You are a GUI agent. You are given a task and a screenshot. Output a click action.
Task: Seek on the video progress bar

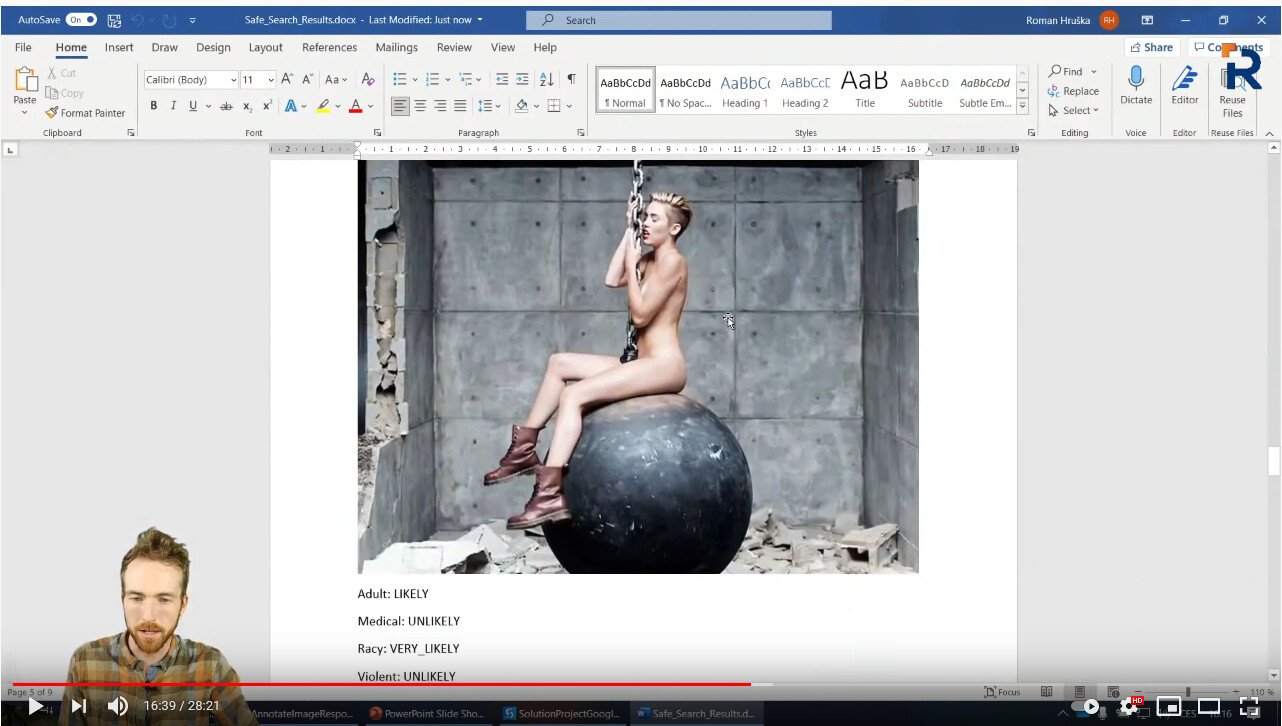(640, 684)
